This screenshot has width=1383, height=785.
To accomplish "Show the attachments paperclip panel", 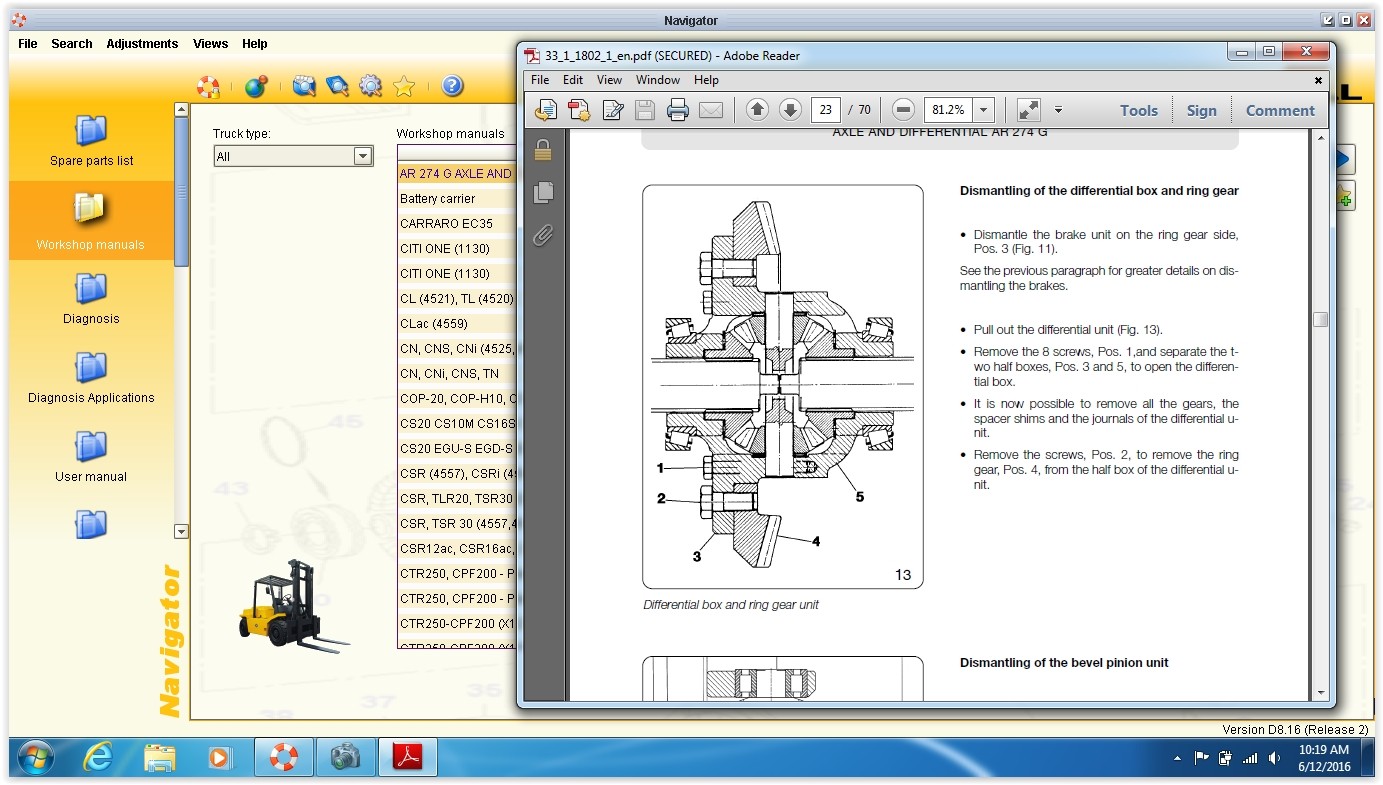I will [x=544, y=235].
